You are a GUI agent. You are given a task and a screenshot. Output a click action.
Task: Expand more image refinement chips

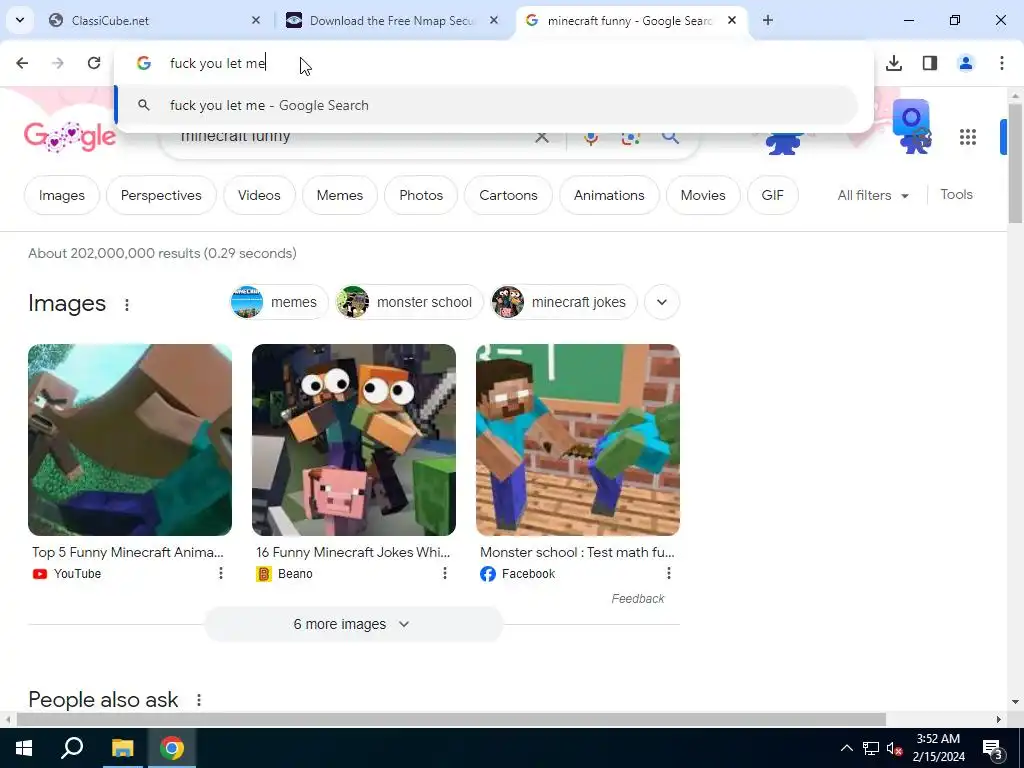tap(662, 302)
